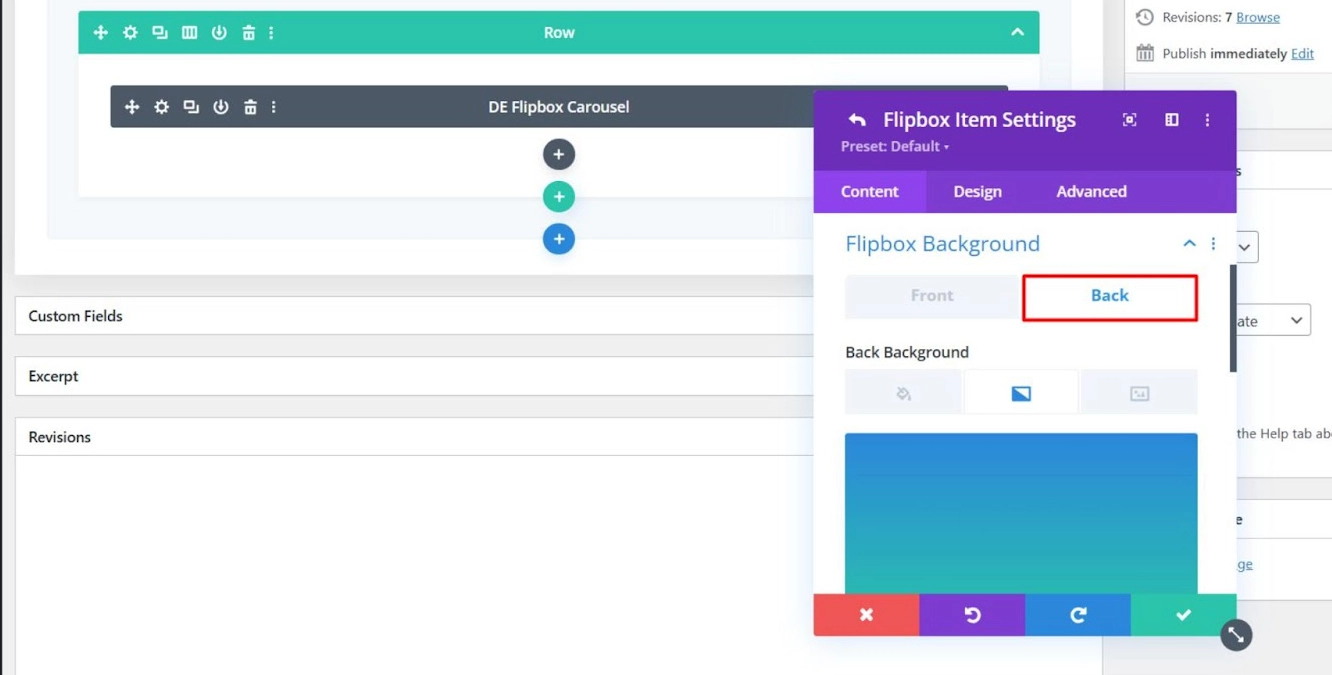The image size is (1332, 675).
Task: Duplicate the Row with its clone icon
Action: (160, 33)
